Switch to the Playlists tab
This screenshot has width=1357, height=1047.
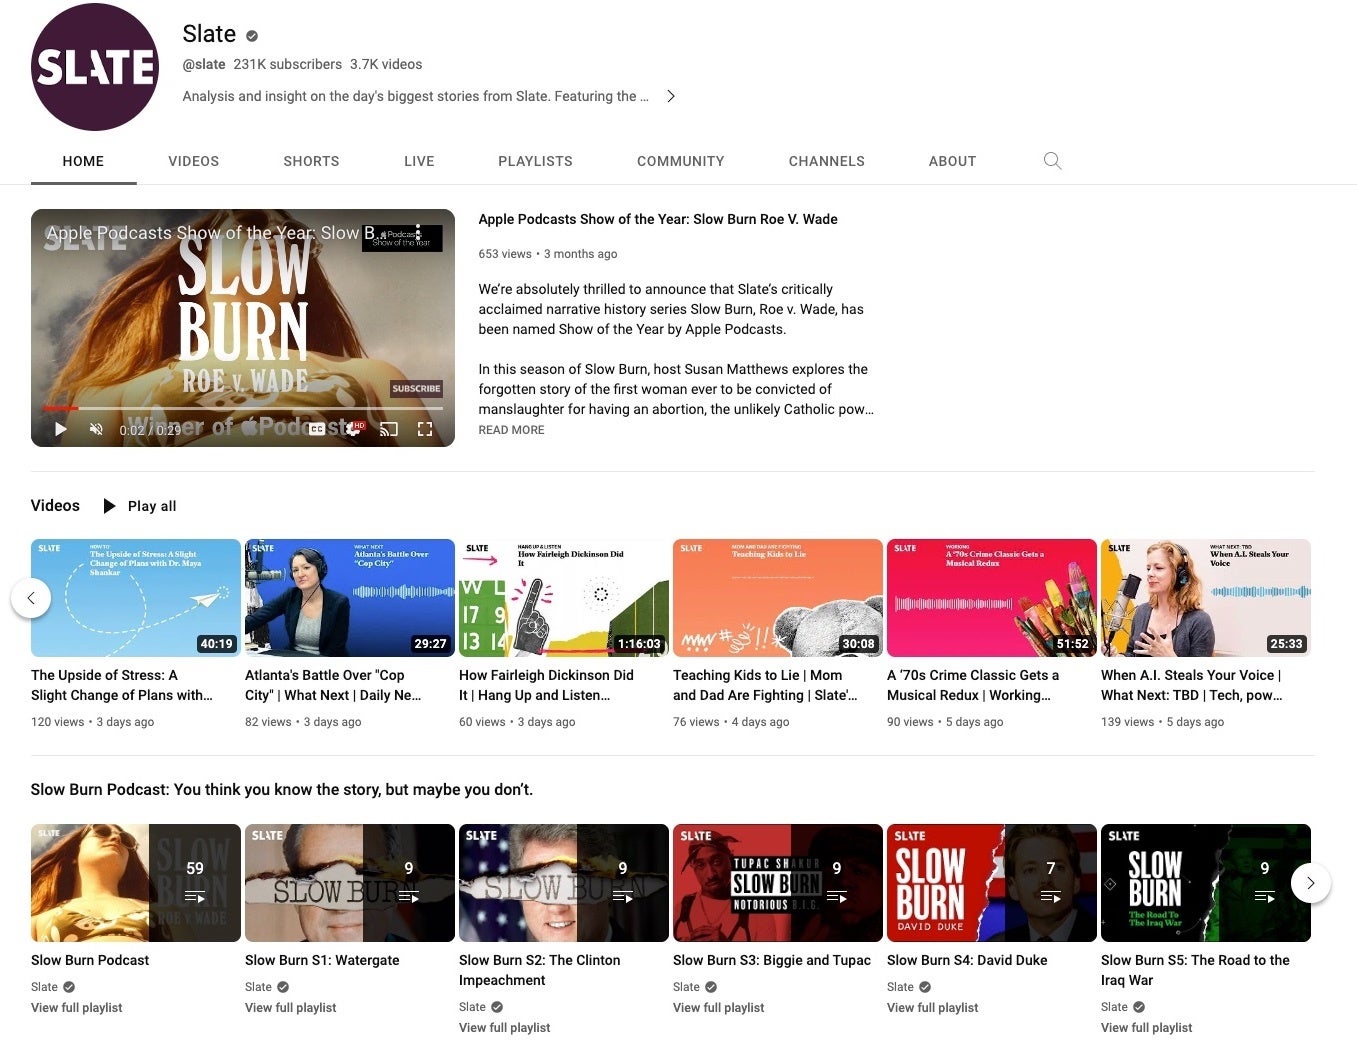click(535, 161)
